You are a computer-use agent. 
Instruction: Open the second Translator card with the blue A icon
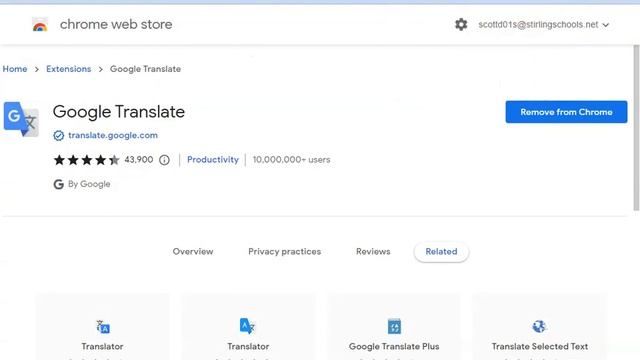pos(248,327)
